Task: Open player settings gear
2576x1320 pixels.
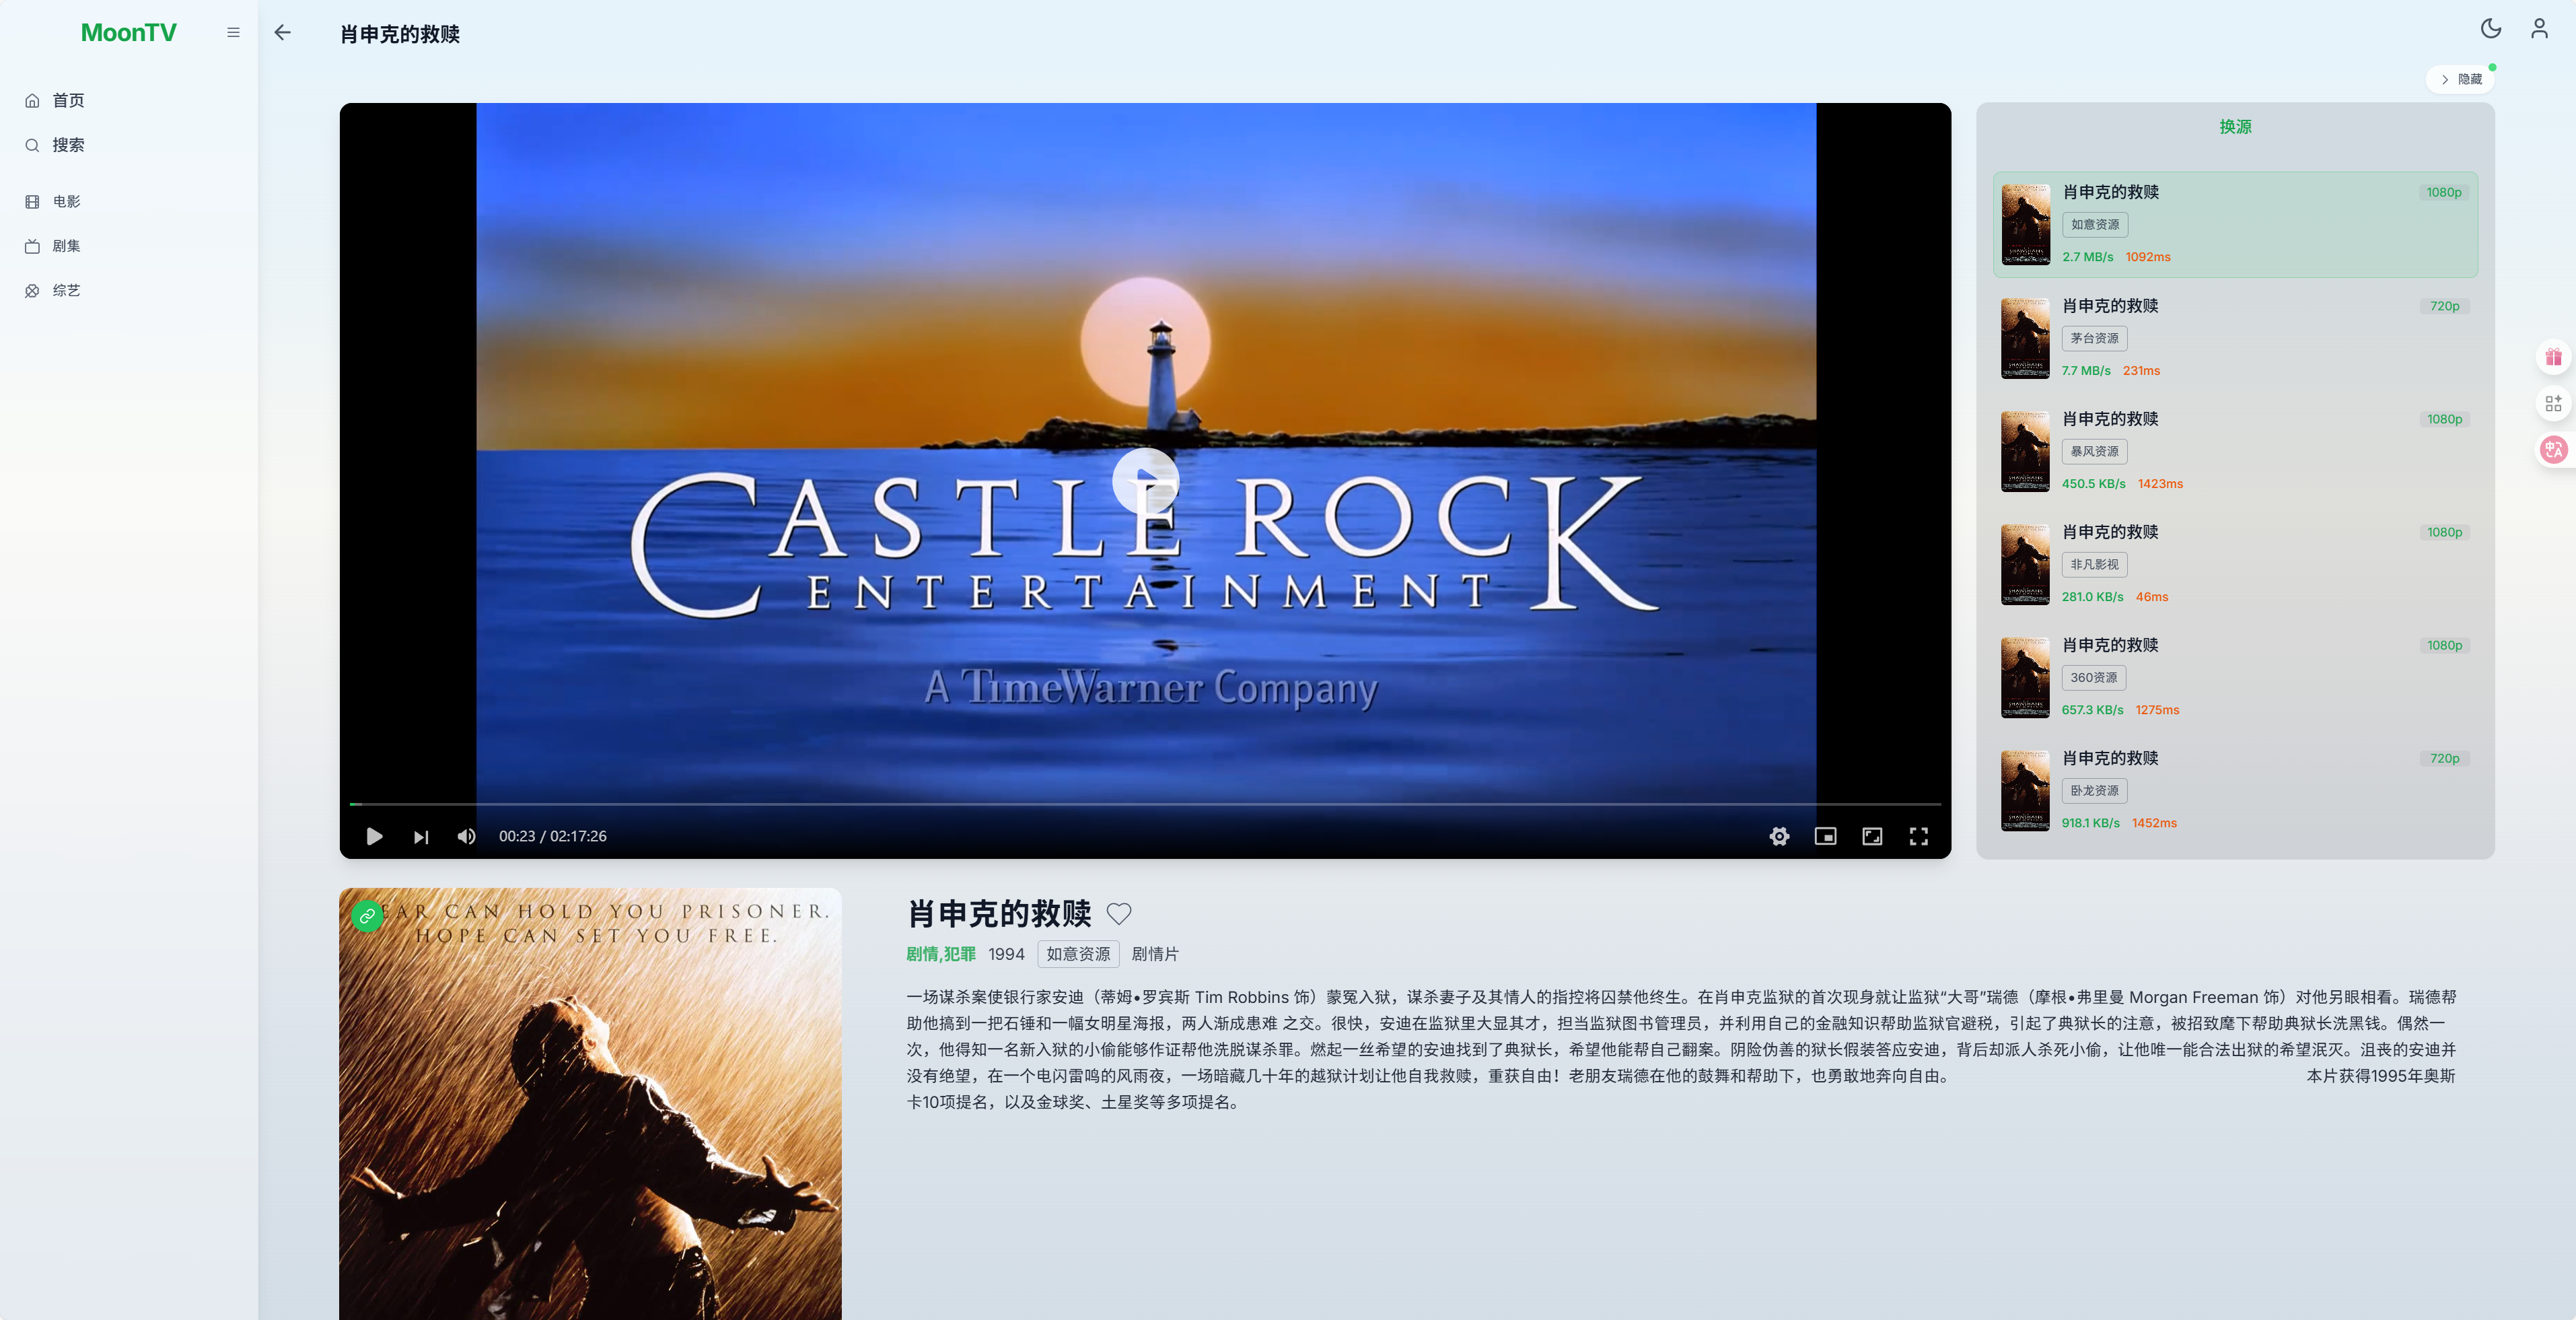Action: [1779, 836]
